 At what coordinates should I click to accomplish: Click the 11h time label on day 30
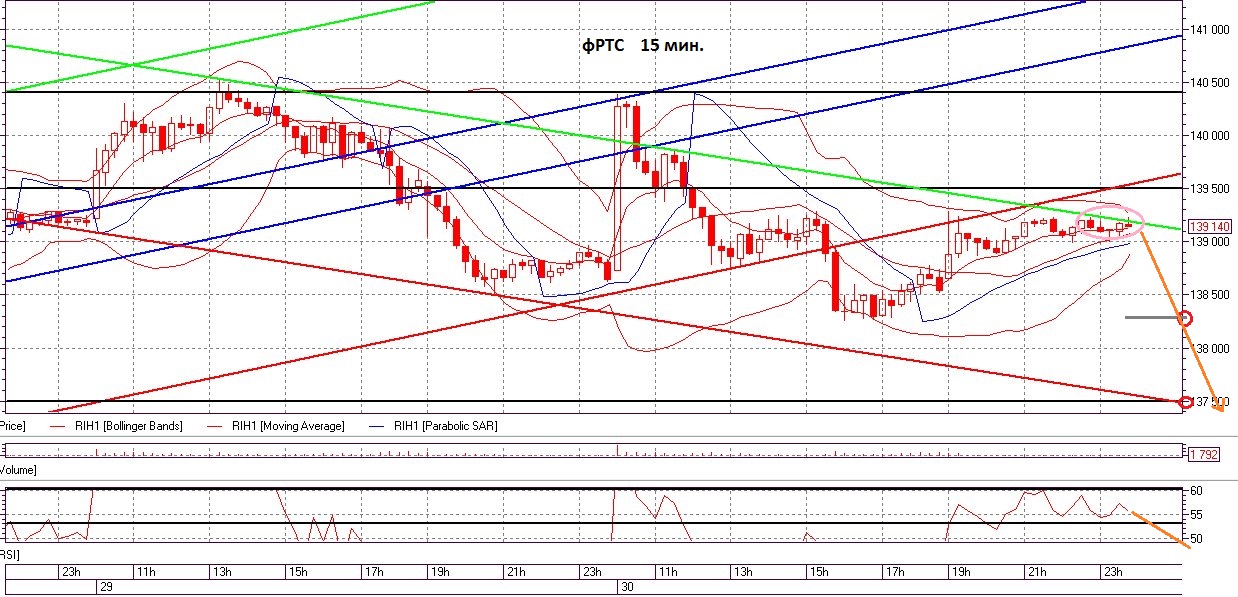click(666, 573)
